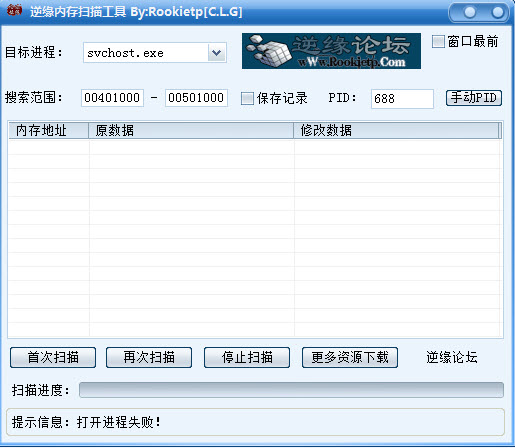Focus the search range start field 00401000
This screenshot has height=448, width=515.
click(x=112, y=98)
